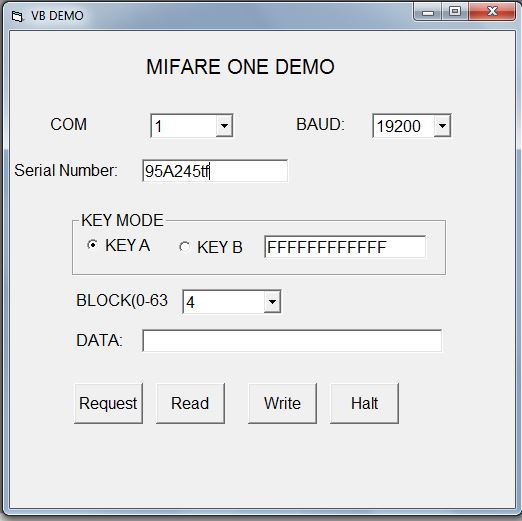Click the Request button
The height and width of the screenshot is (521, 522).
point(108,403)
